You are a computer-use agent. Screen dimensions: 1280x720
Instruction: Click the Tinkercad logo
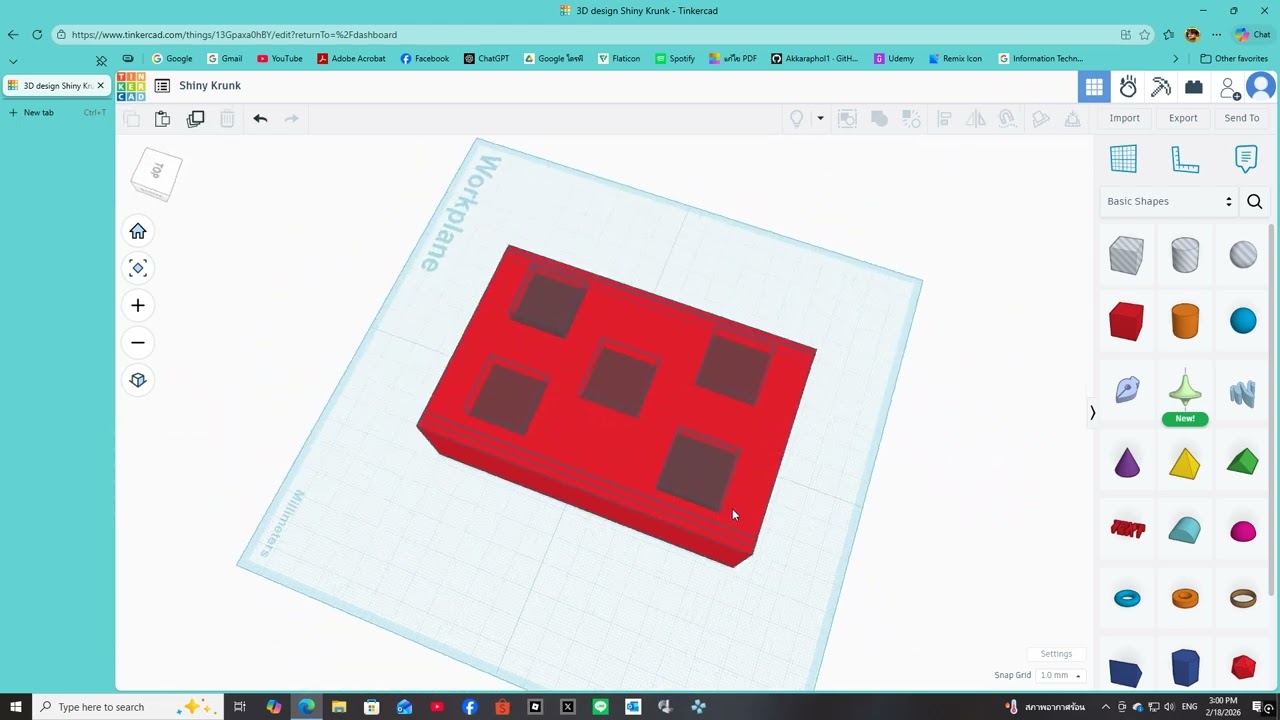click(131, 86)
